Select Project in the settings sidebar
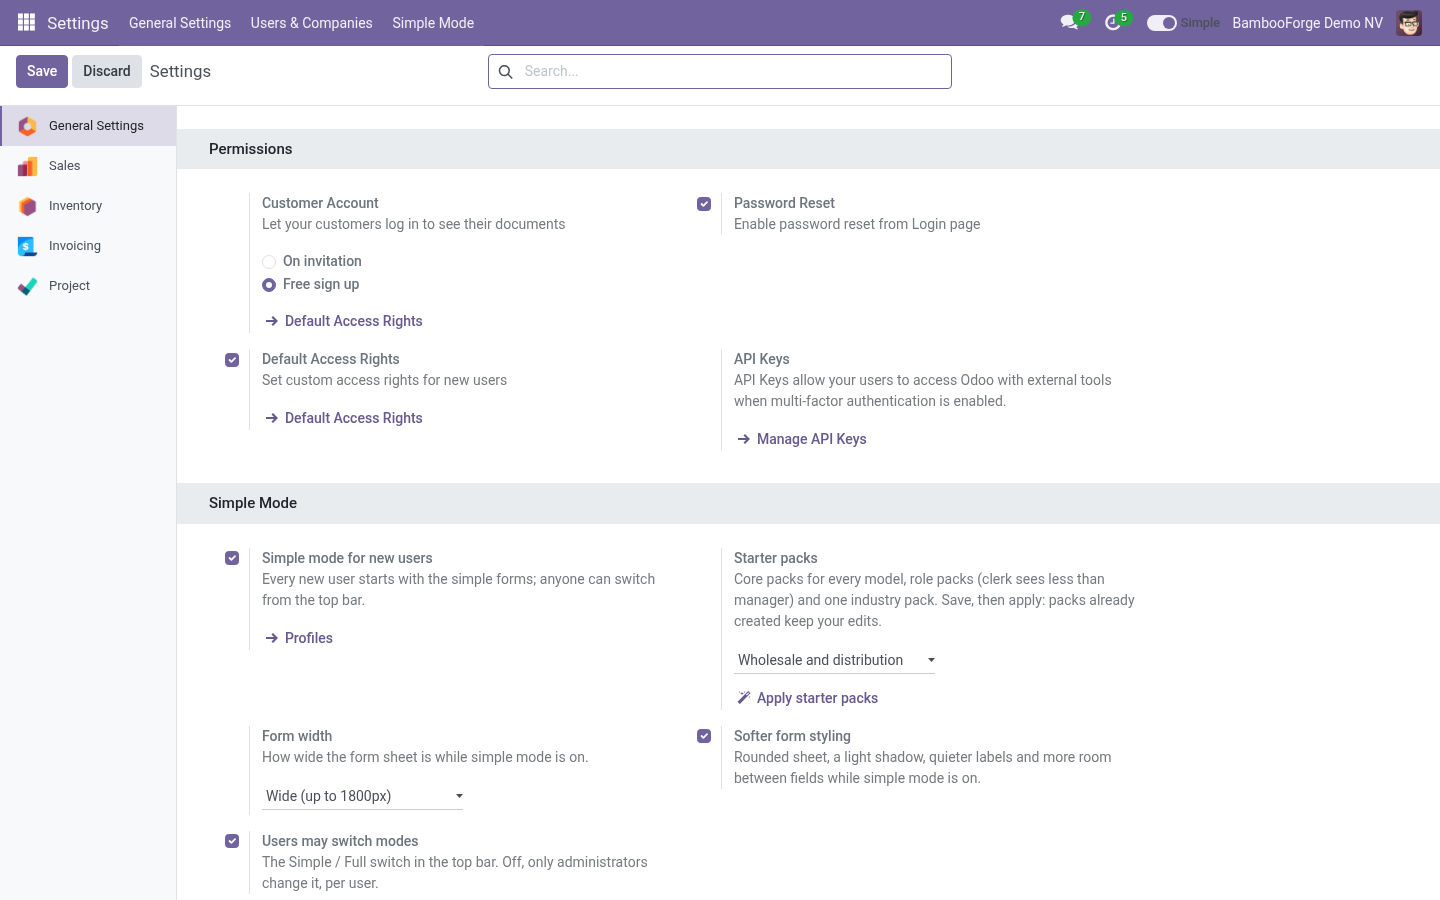Viewport: 1440px width, 900px height. click(x=88, y=286)
